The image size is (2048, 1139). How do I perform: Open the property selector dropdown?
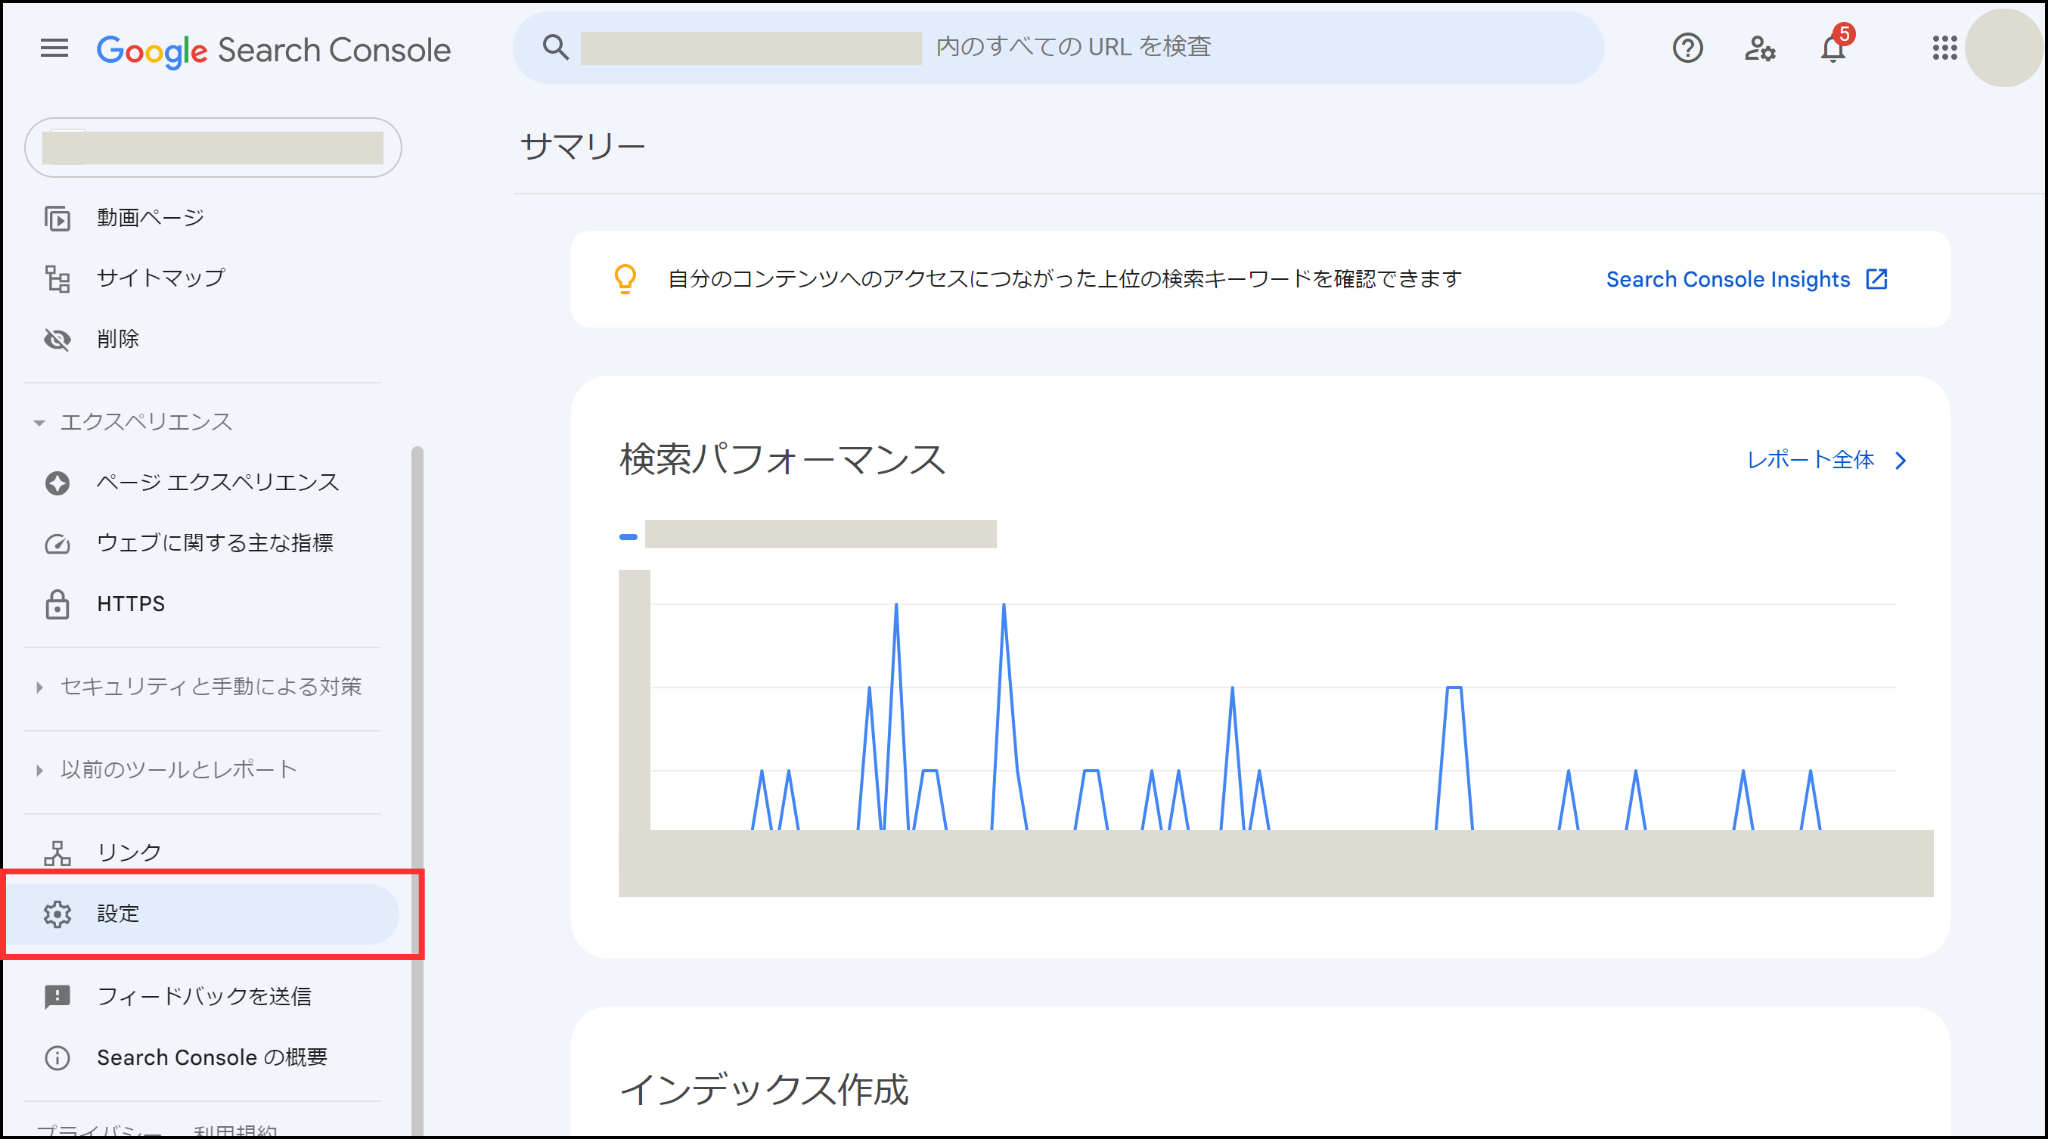point(213,148)
